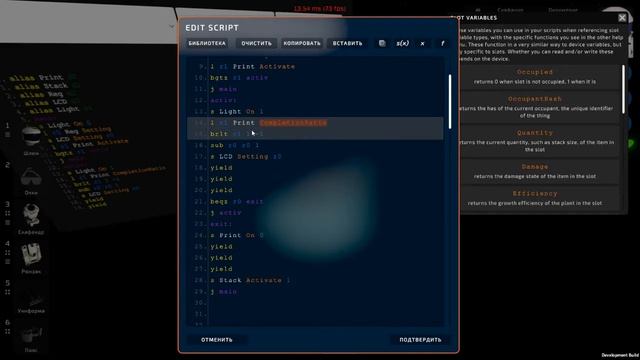The image size is (640, 360).
Task: Click code line 'bgtz r1 activ'
Action: tap(239, 78)
